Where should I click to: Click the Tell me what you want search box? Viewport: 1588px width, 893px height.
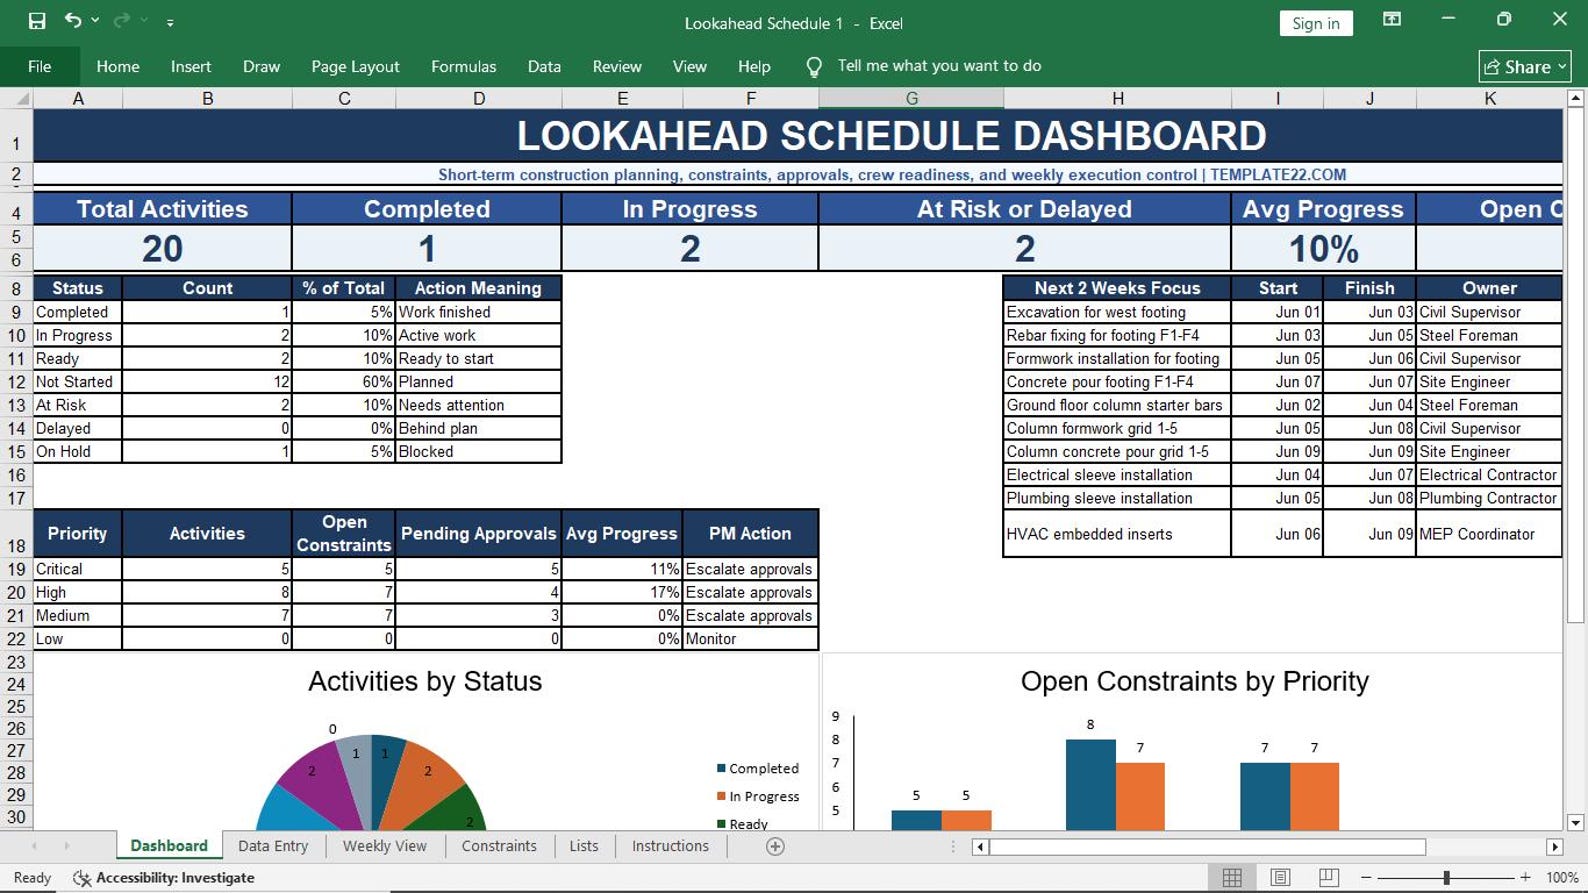939,66
